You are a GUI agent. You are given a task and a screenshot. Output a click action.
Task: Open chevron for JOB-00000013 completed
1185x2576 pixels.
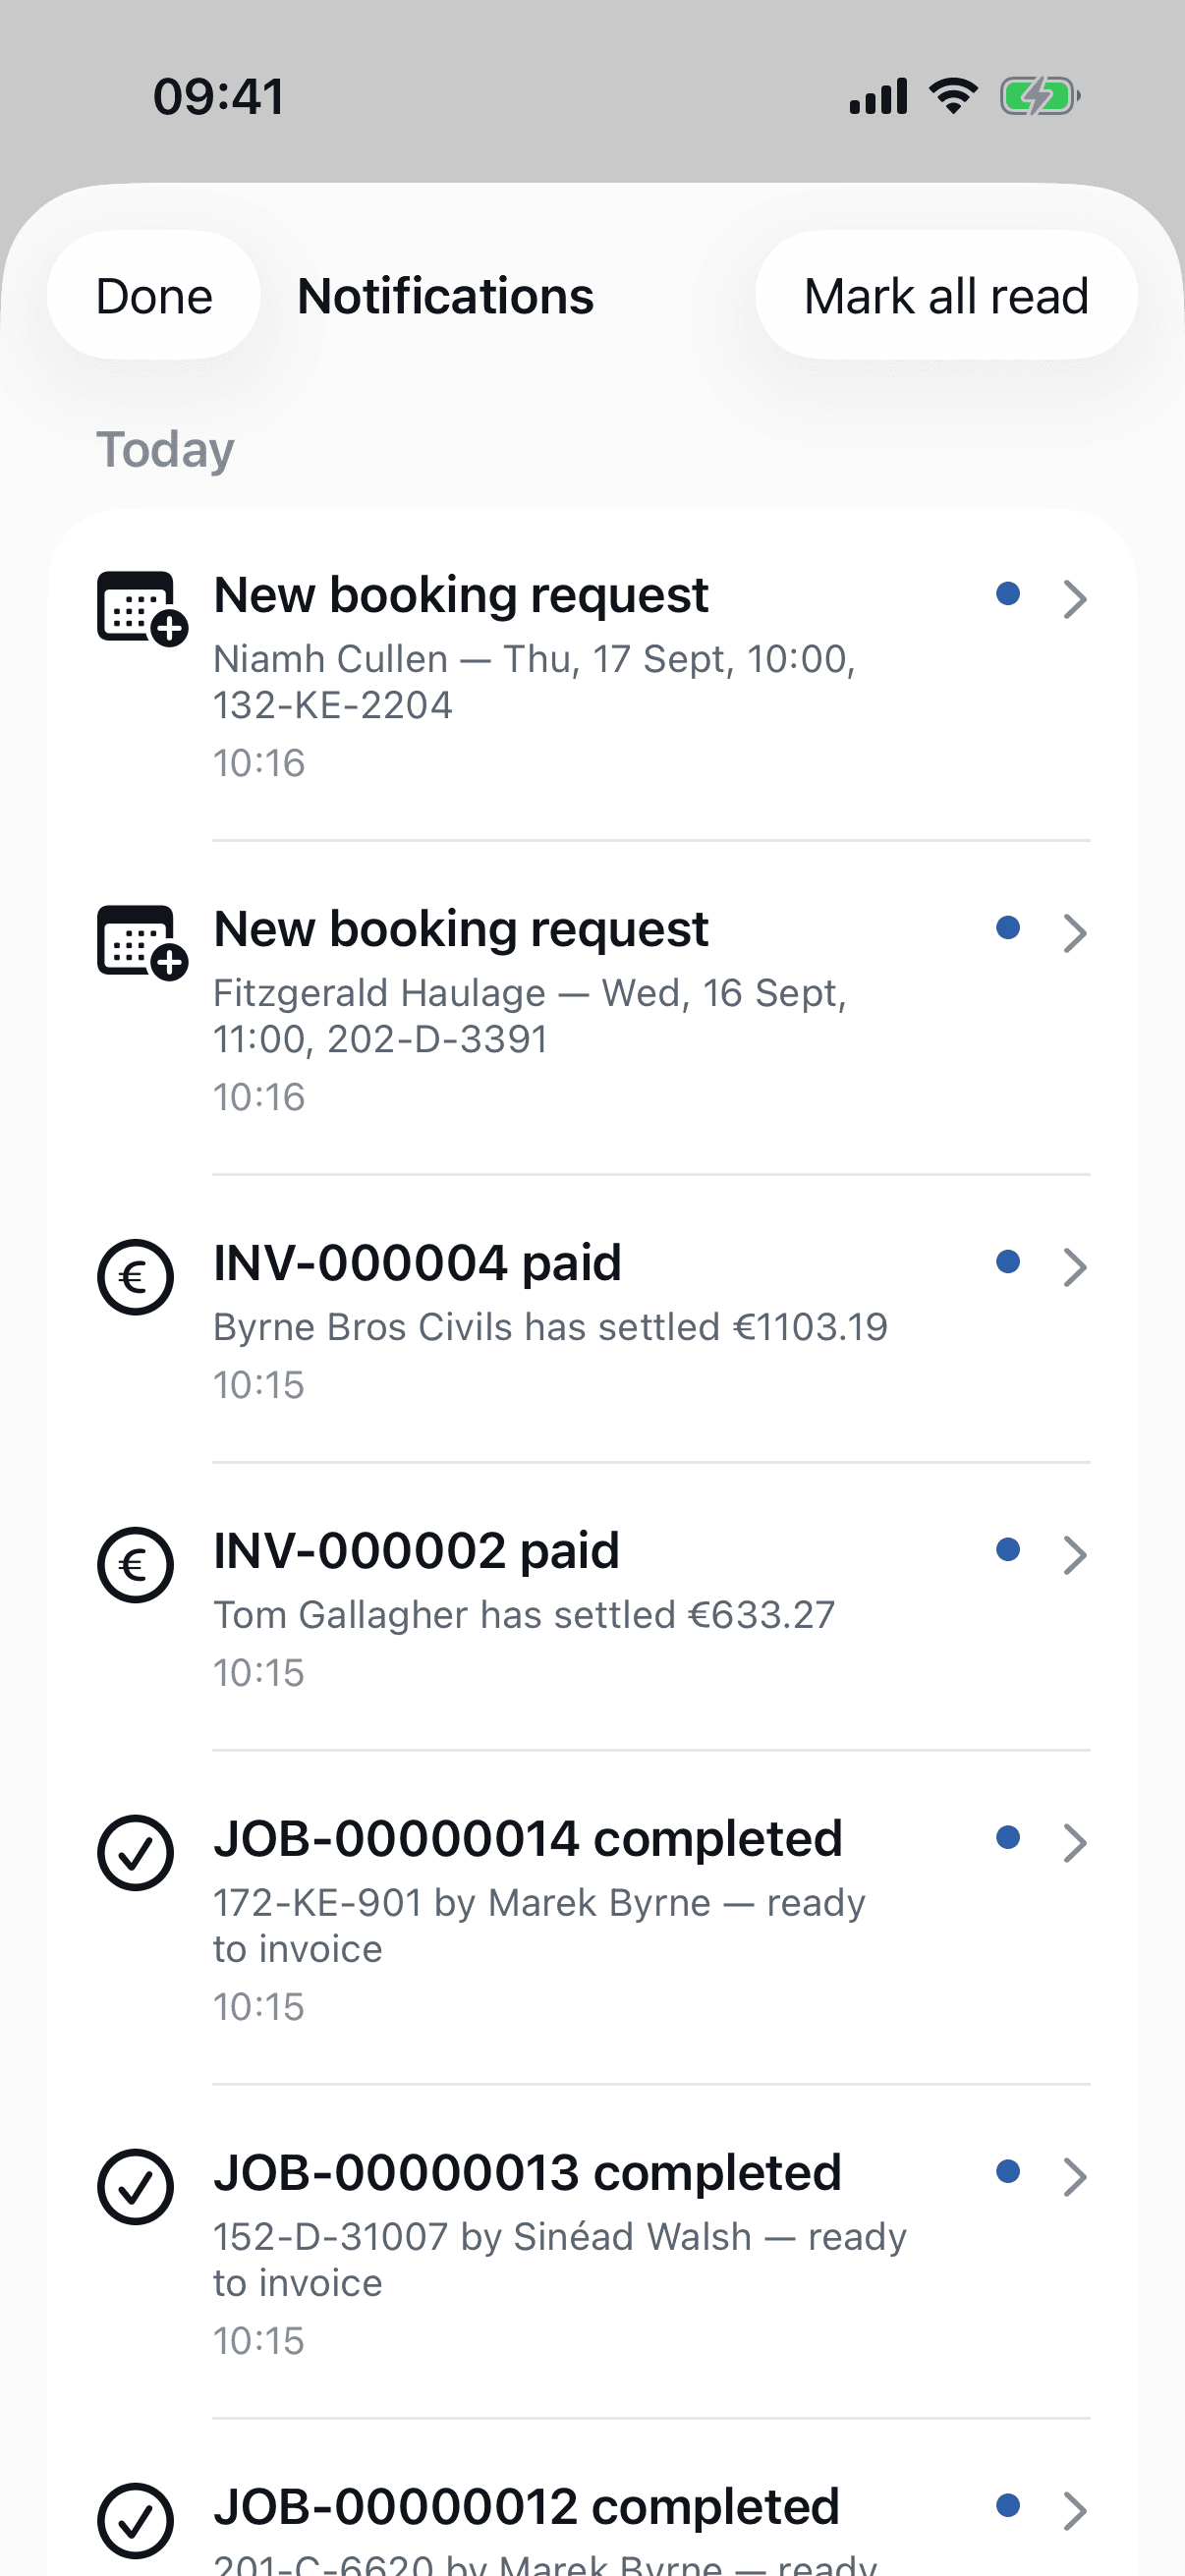[1075, 2177]
